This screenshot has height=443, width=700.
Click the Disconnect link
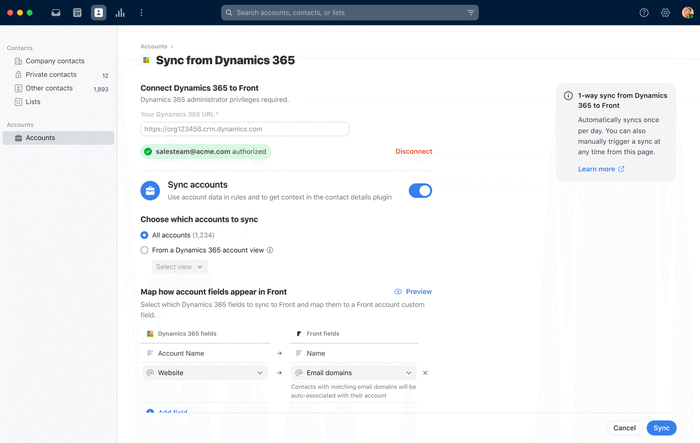[x=413, y=151]
